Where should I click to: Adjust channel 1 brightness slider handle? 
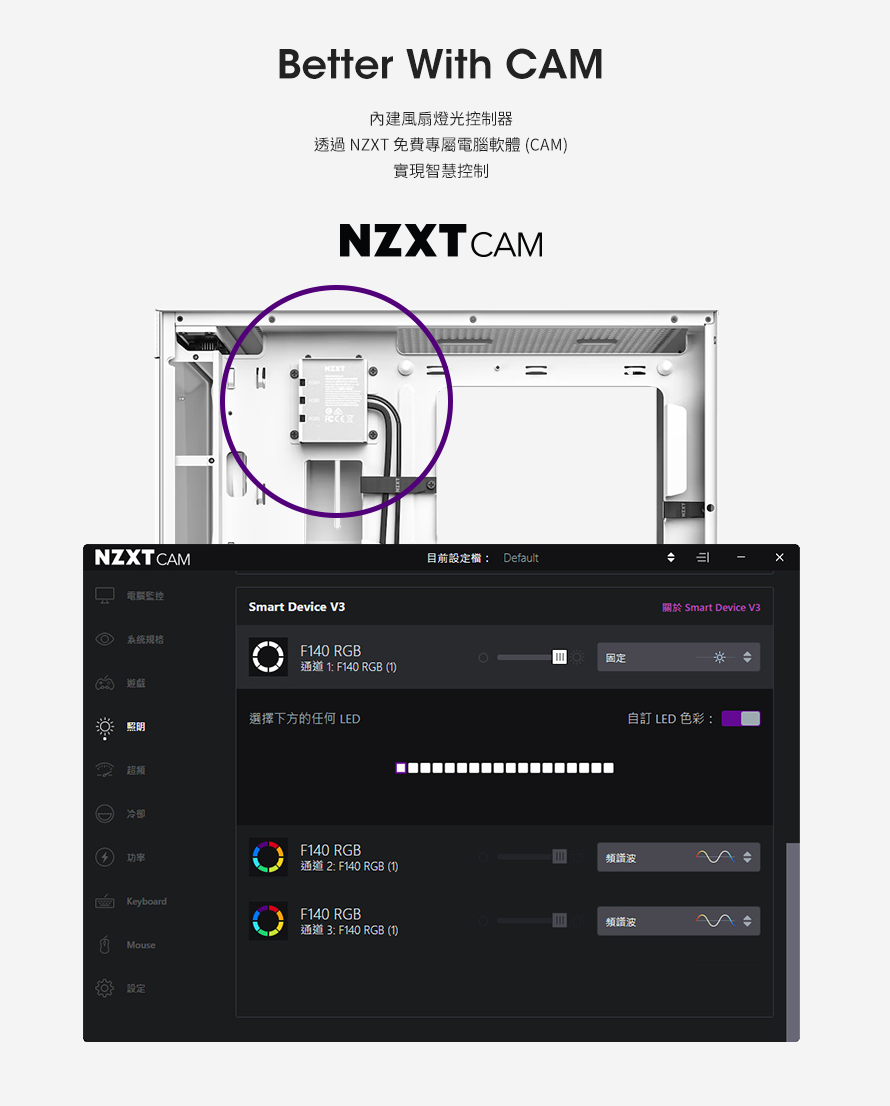pyautogui.click(x=559, y=657)
